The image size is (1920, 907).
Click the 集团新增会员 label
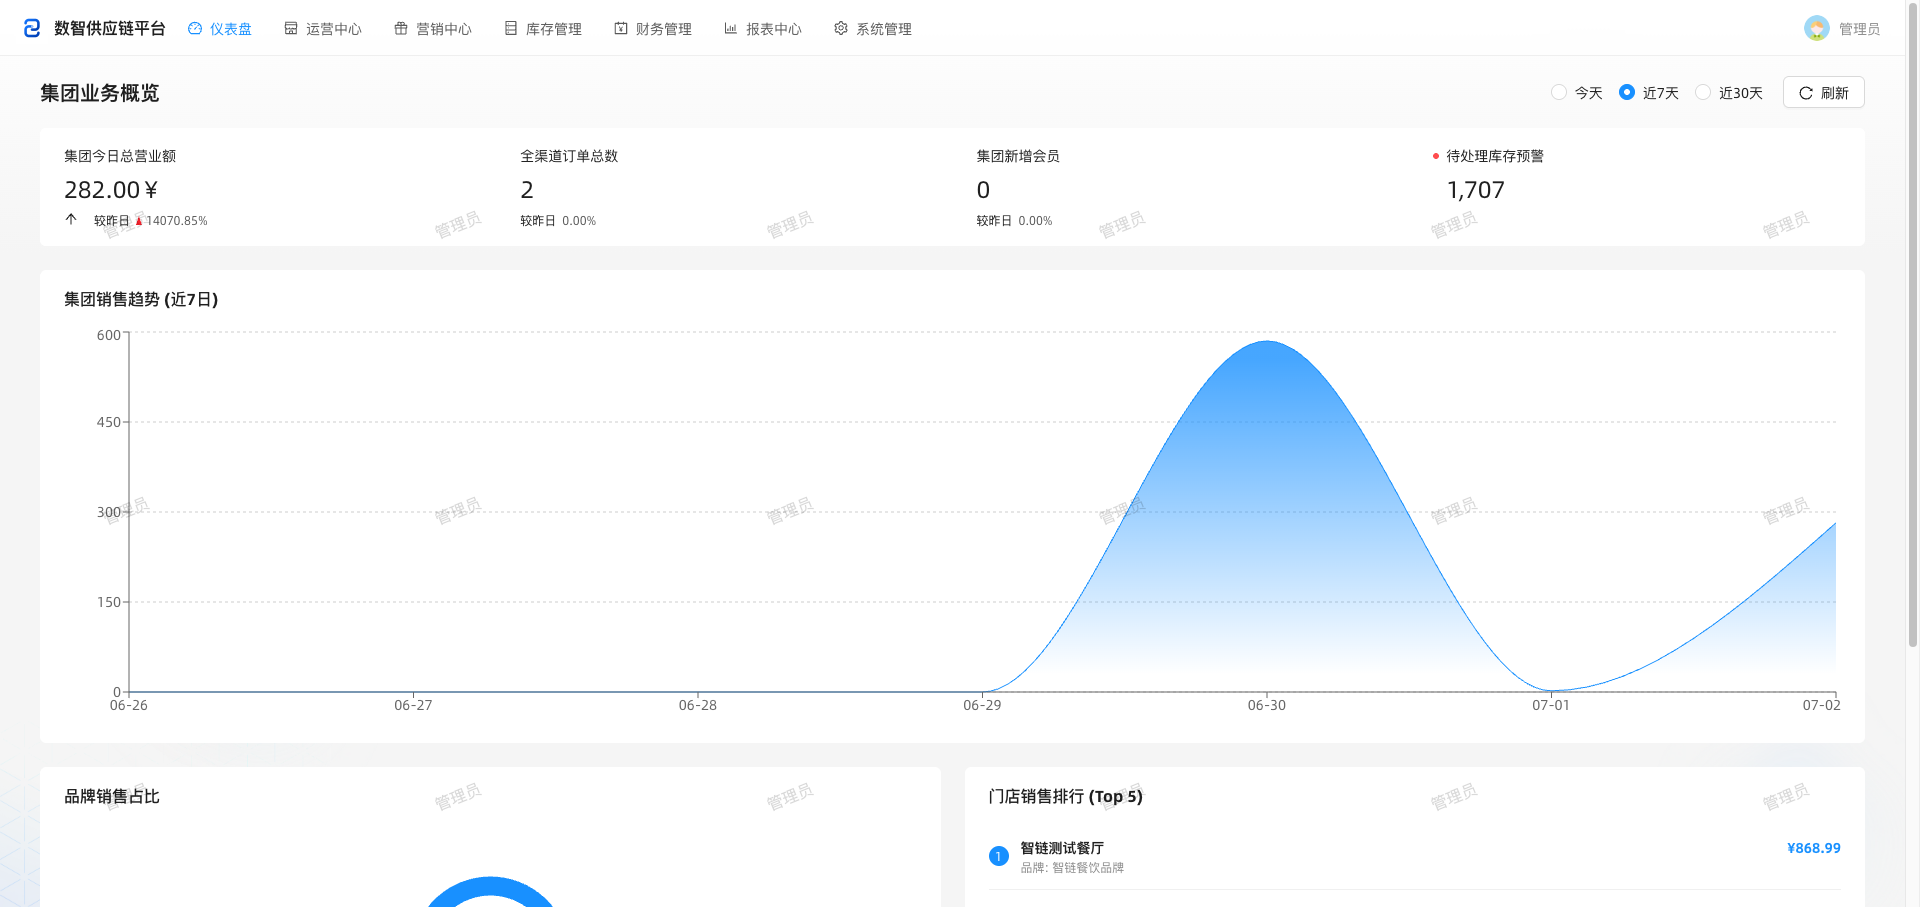pyautogui.click(x=1018, y=156)
